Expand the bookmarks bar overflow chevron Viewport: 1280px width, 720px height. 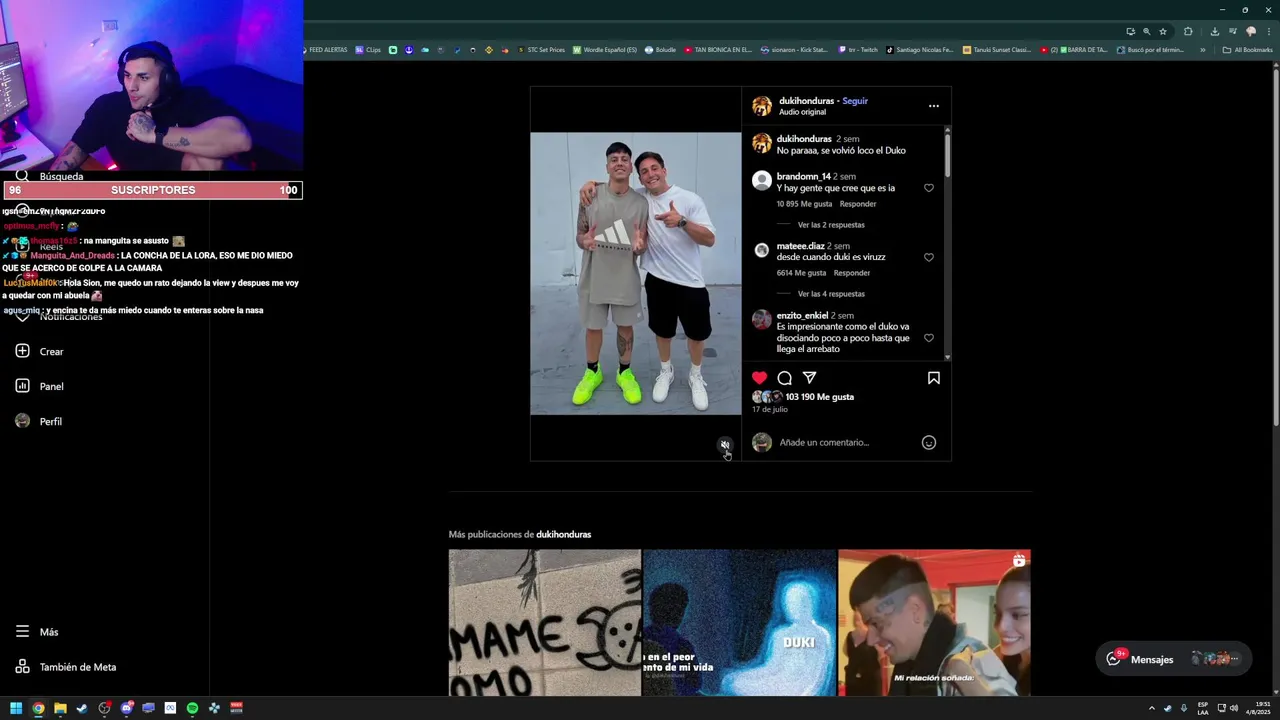[x=1203, y=50]
